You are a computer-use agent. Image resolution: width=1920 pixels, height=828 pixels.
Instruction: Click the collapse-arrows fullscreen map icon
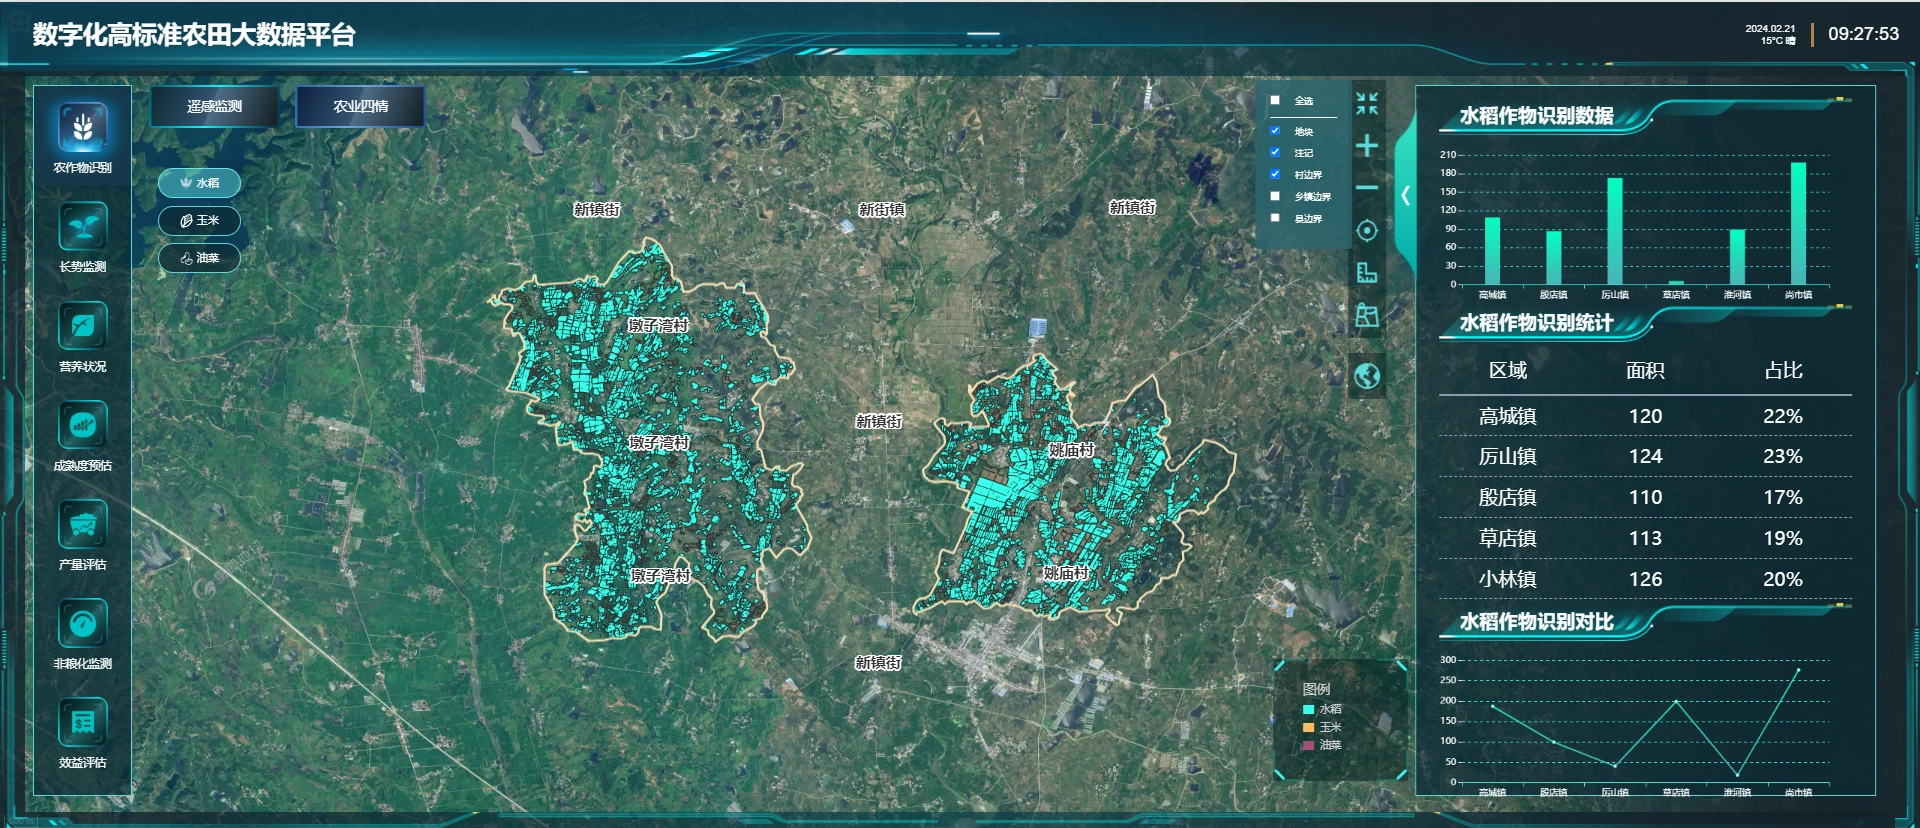coord(1367,103)
